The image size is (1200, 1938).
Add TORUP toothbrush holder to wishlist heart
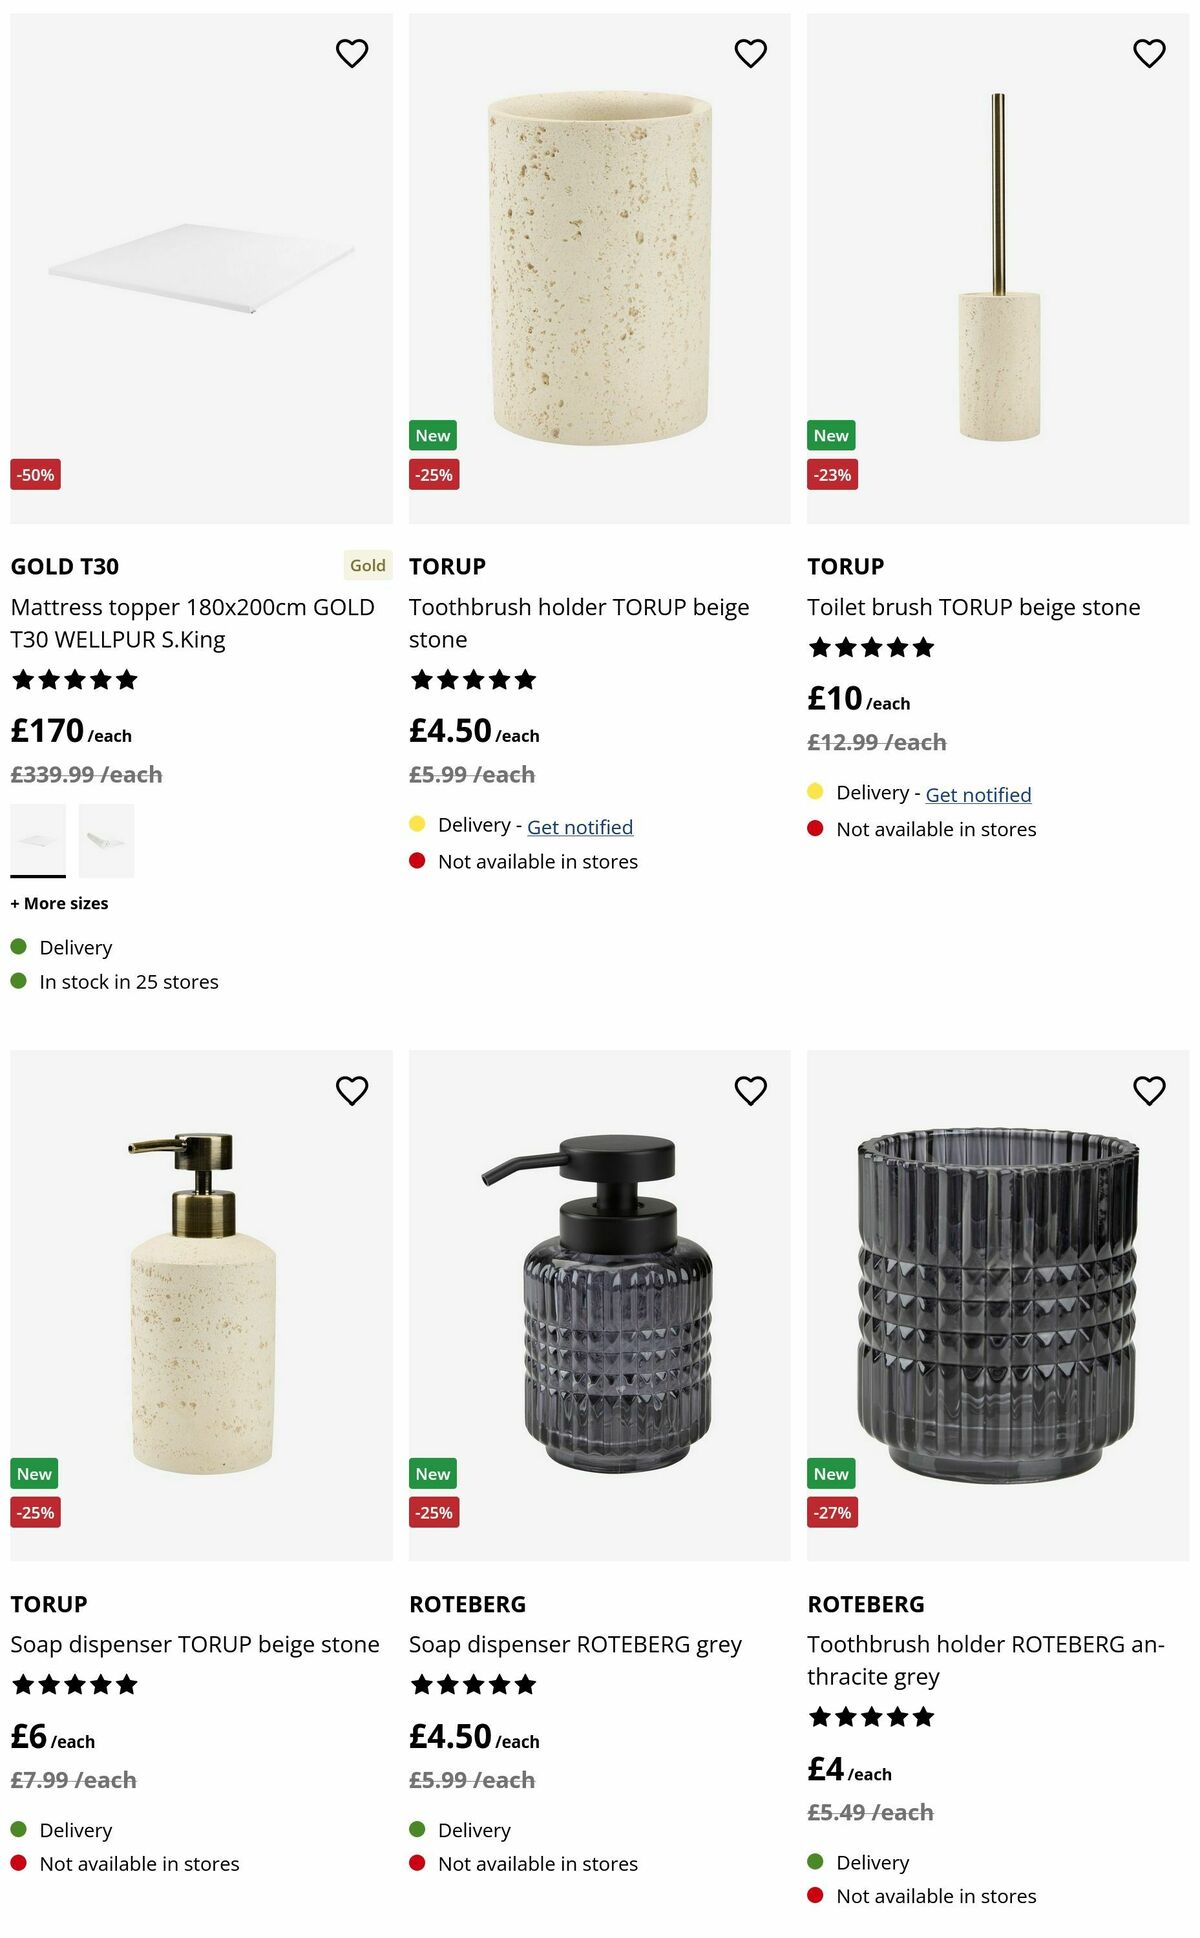(x=750, y=53)
